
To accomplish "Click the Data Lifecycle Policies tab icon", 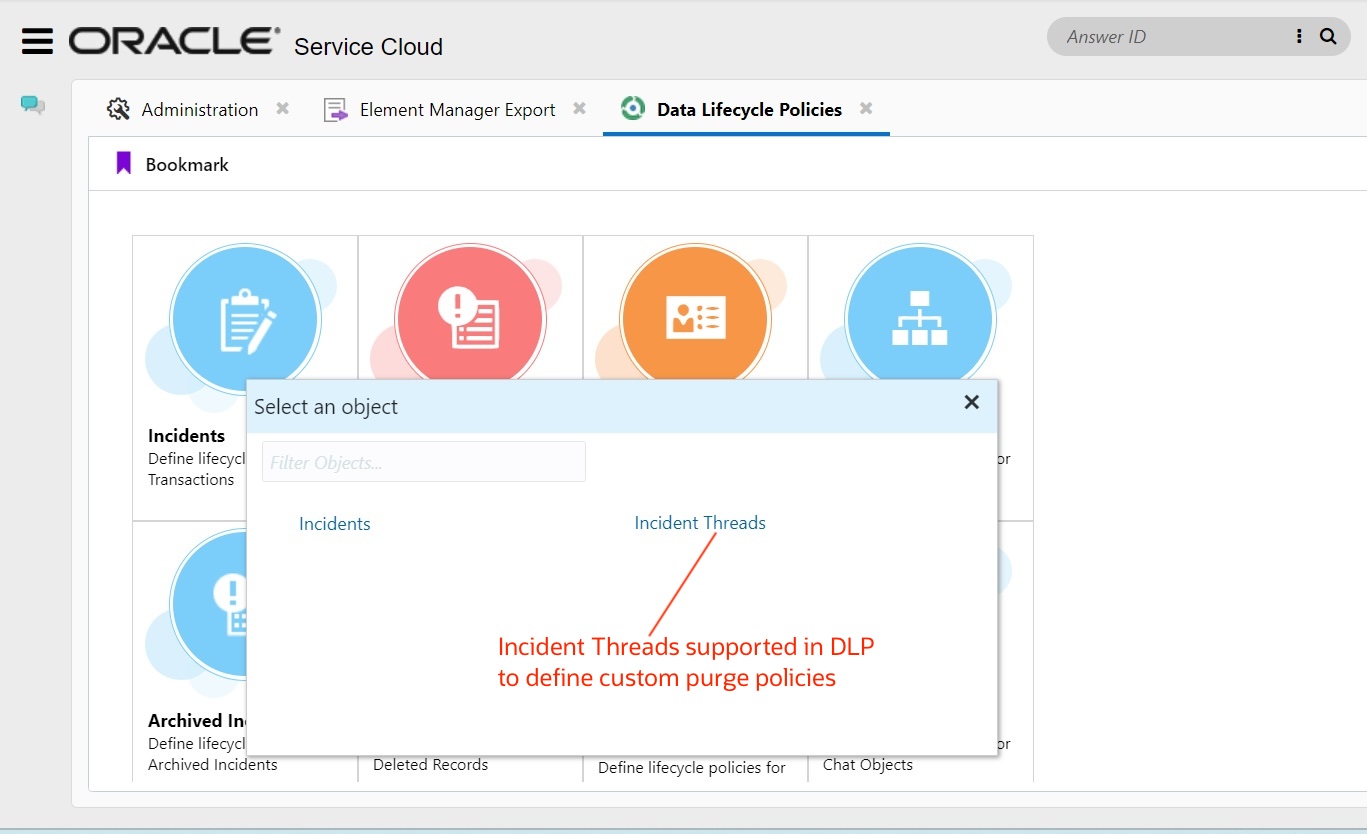I will coord(632,109).
